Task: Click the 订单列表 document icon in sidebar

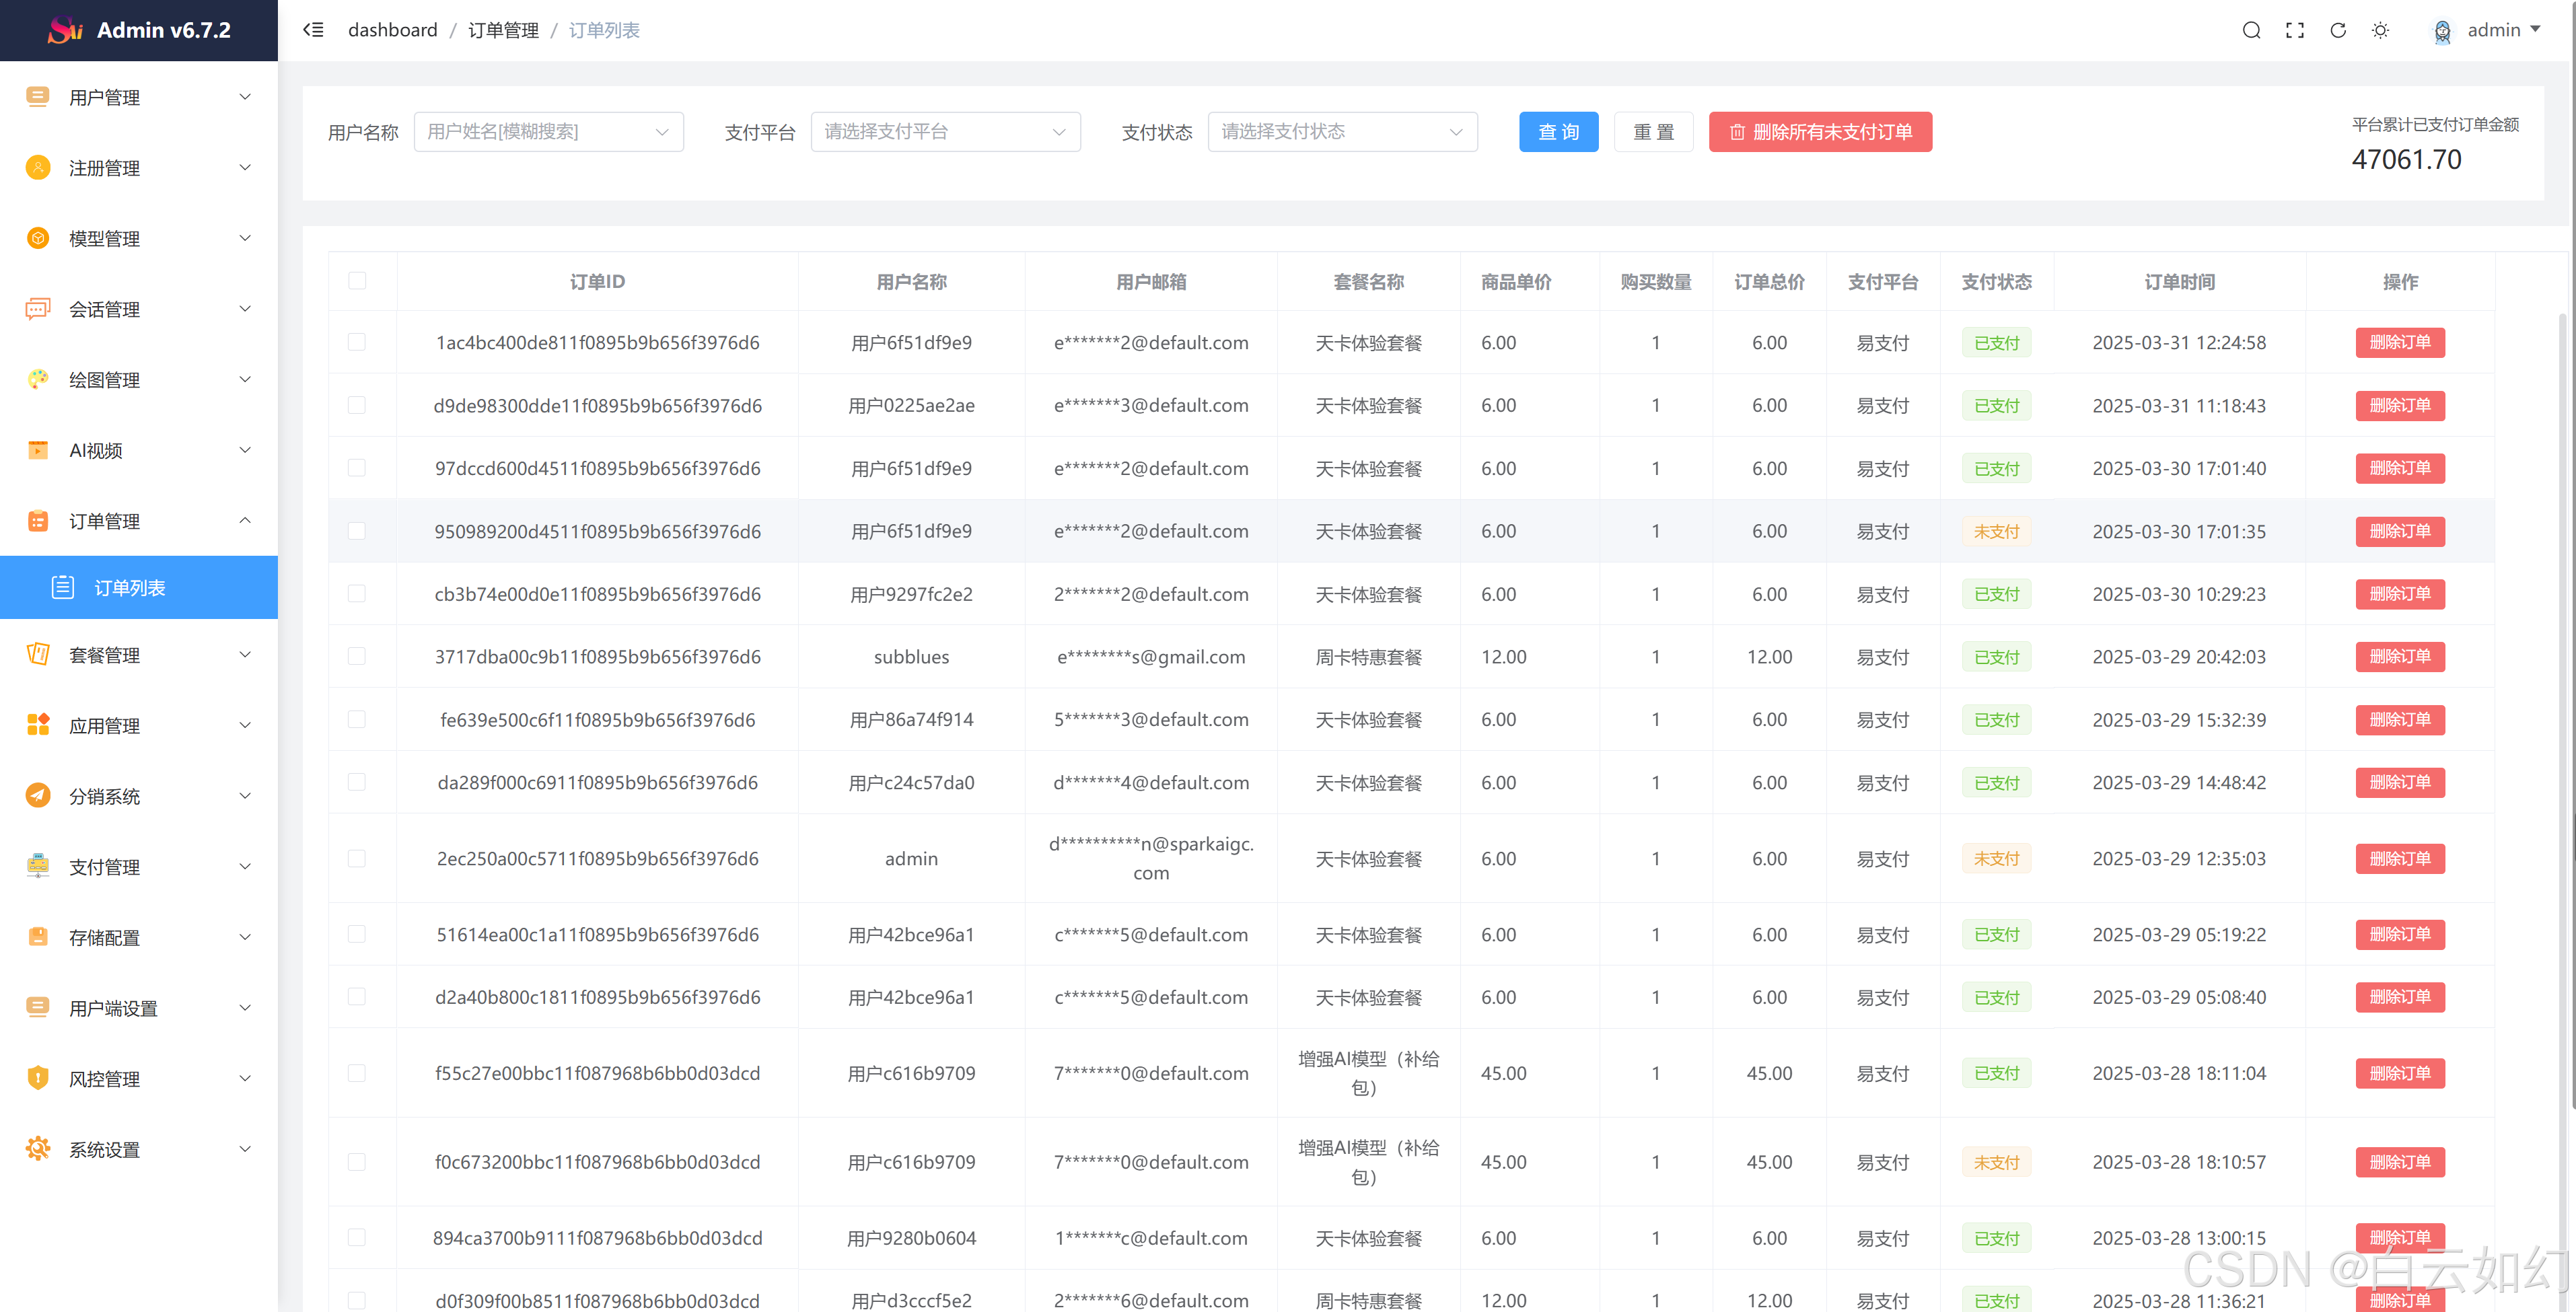Action: pos(63,587)
